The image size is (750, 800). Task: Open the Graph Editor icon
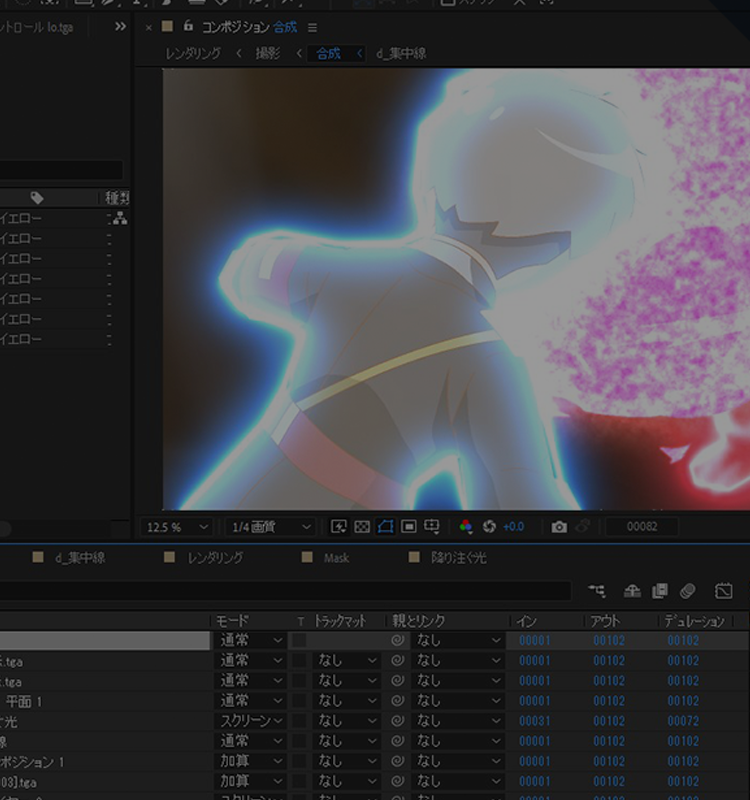(x=723, y=591)
